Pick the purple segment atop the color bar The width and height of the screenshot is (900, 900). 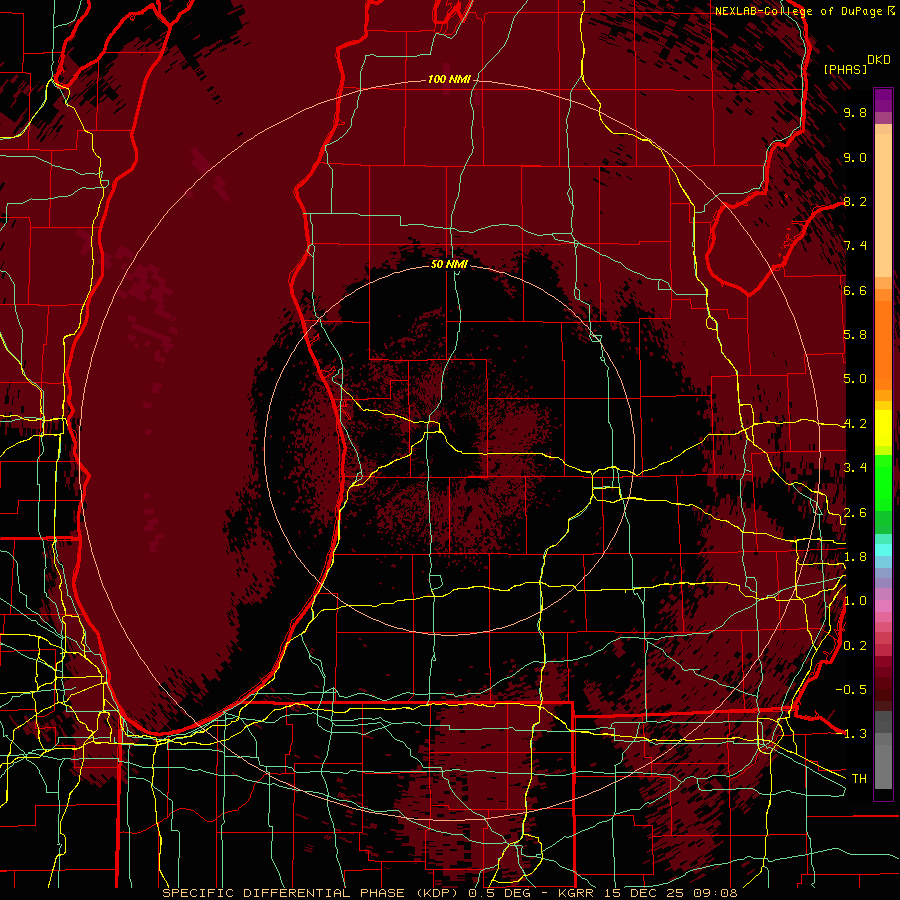[x=883, y=100]
